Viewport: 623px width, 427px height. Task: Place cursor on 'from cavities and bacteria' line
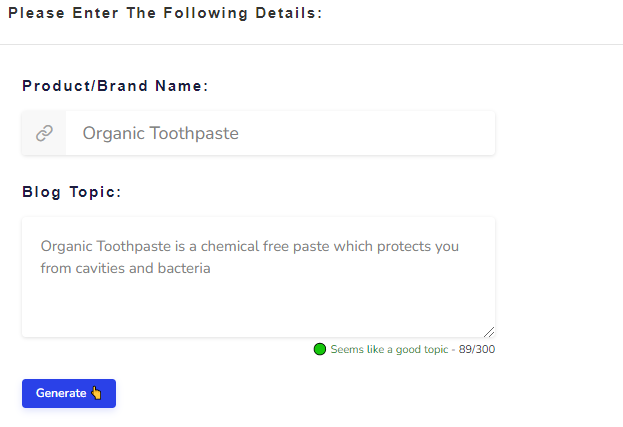click(x=126, y=268)
